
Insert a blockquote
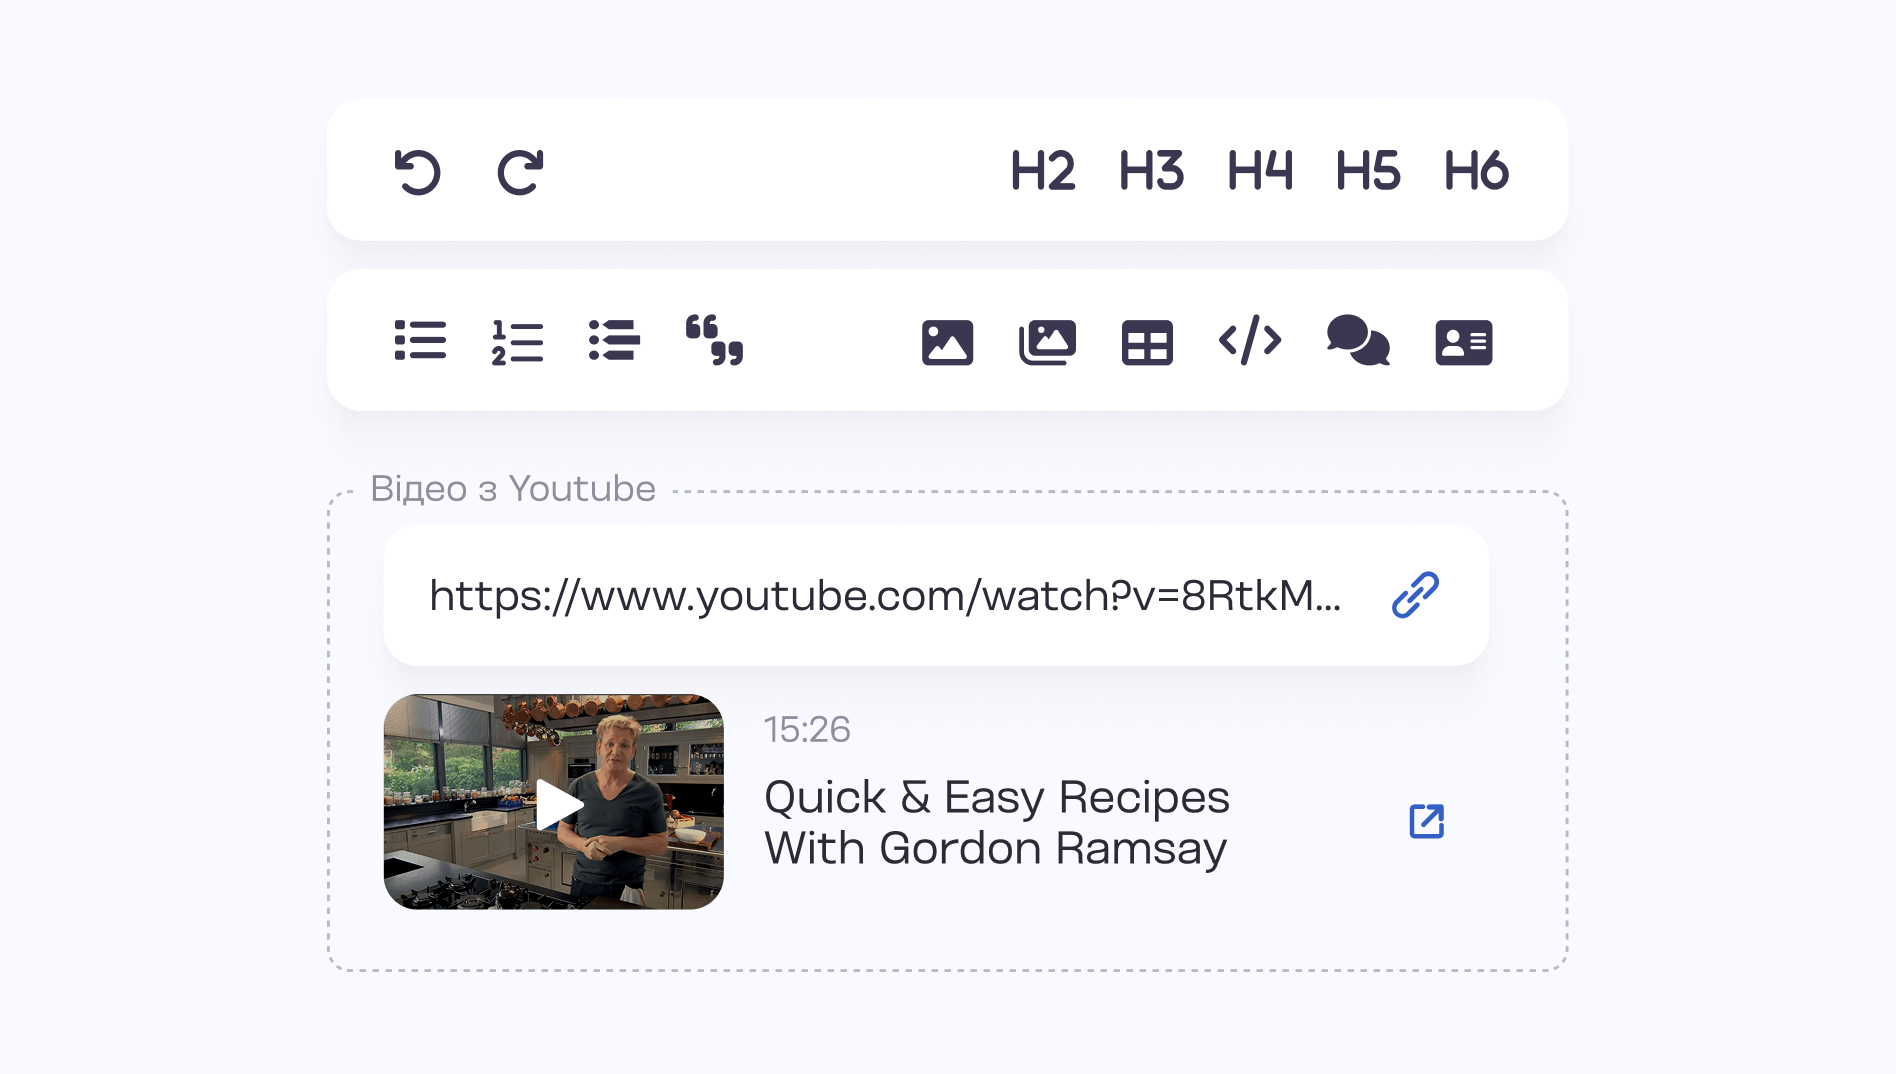(x=714, y=341)
